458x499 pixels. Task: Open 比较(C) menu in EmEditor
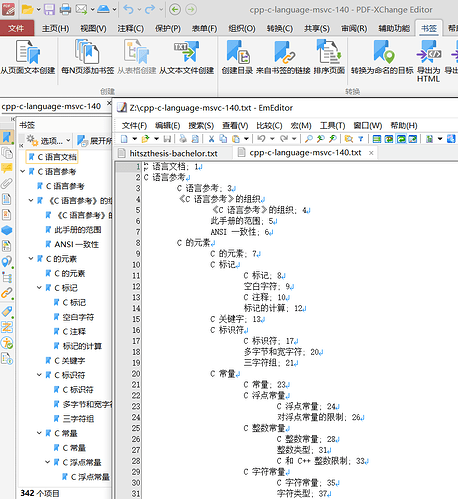[269, 126]
